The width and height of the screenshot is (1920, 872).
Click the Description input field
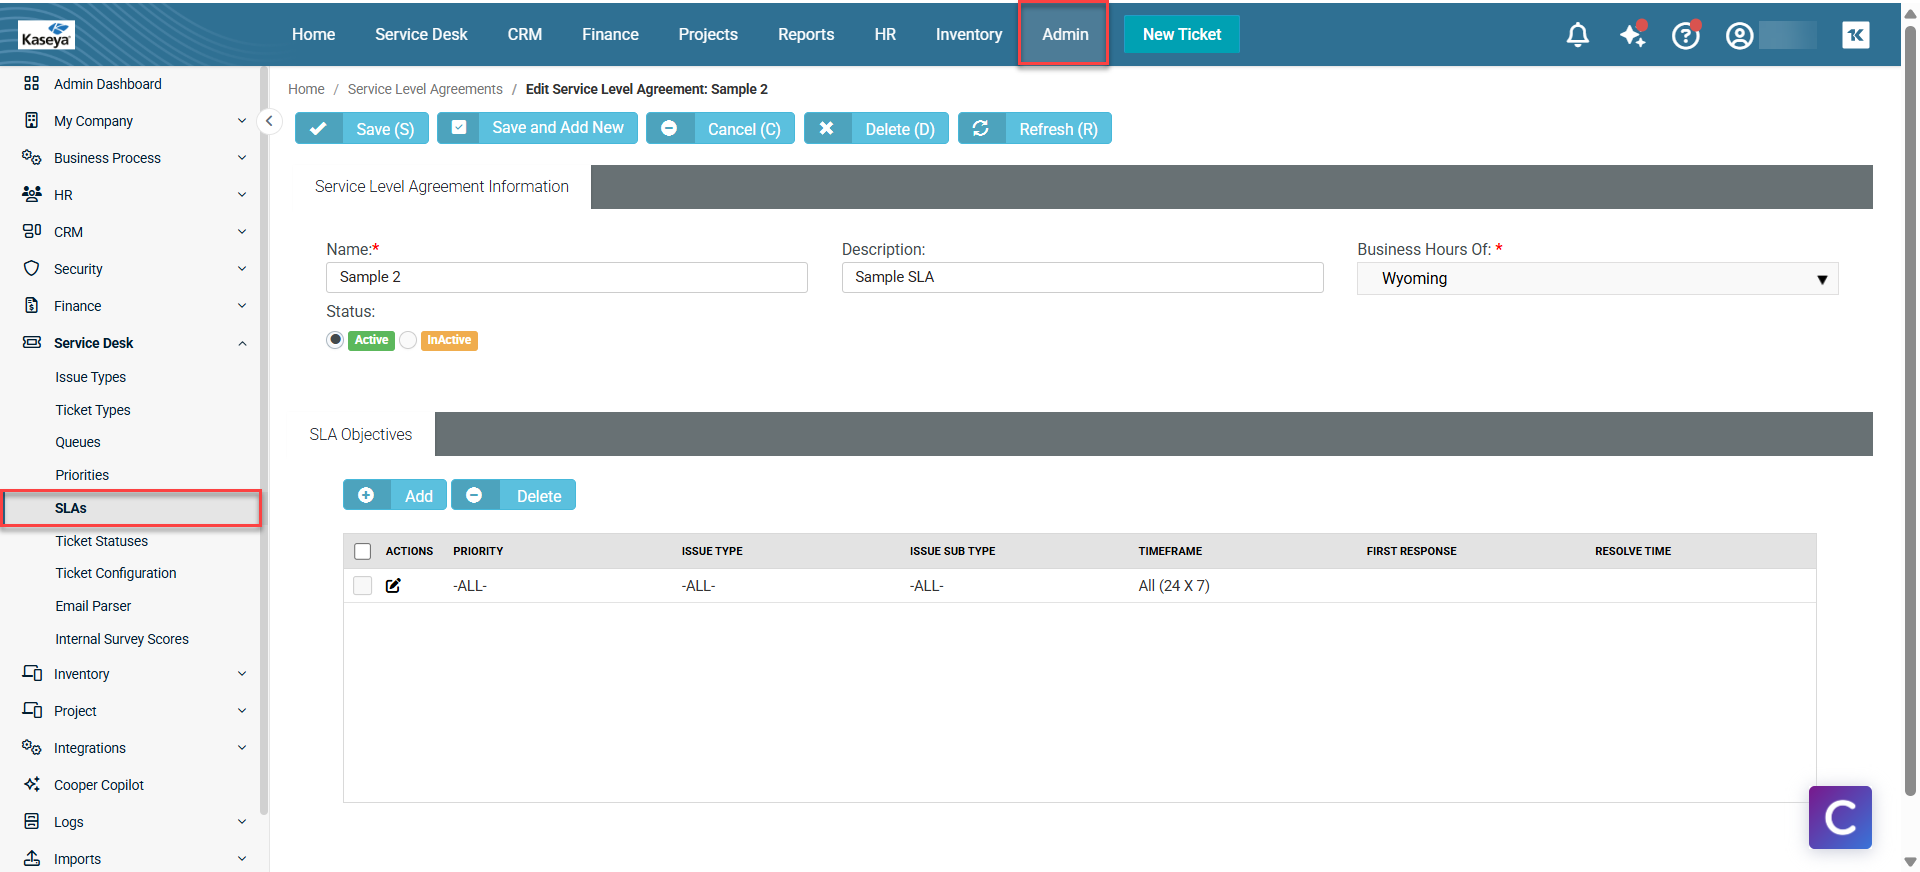(1082, 277)
